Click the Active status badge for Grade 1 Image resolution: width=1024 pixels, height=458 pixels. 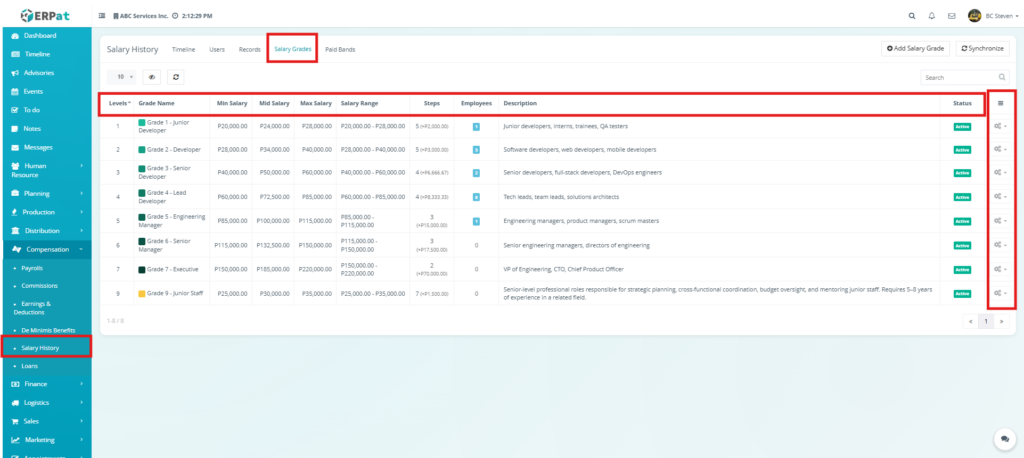[x=962, y=126]
